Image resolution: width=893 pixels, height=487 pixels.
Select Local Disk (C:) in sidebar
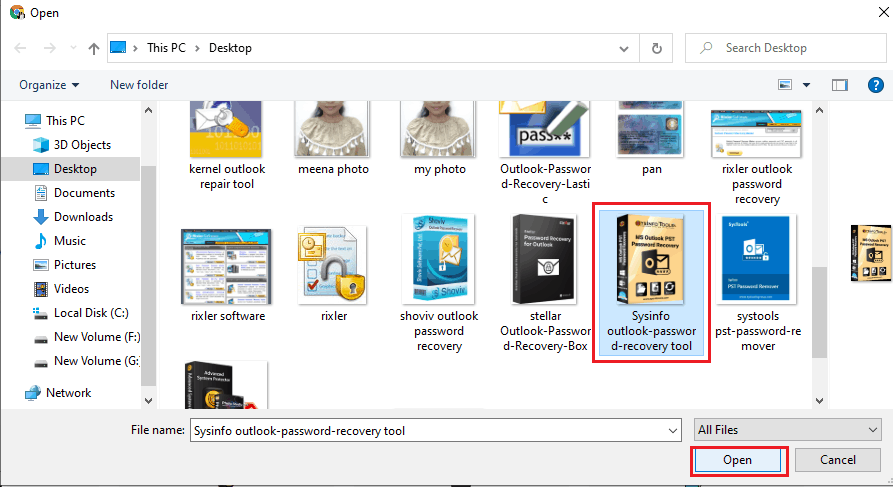click(x=91, y=313)
